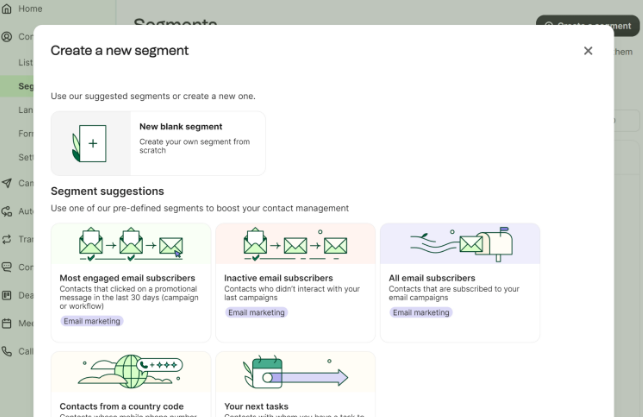Click the Meetings calendar icon

[8, 323]
